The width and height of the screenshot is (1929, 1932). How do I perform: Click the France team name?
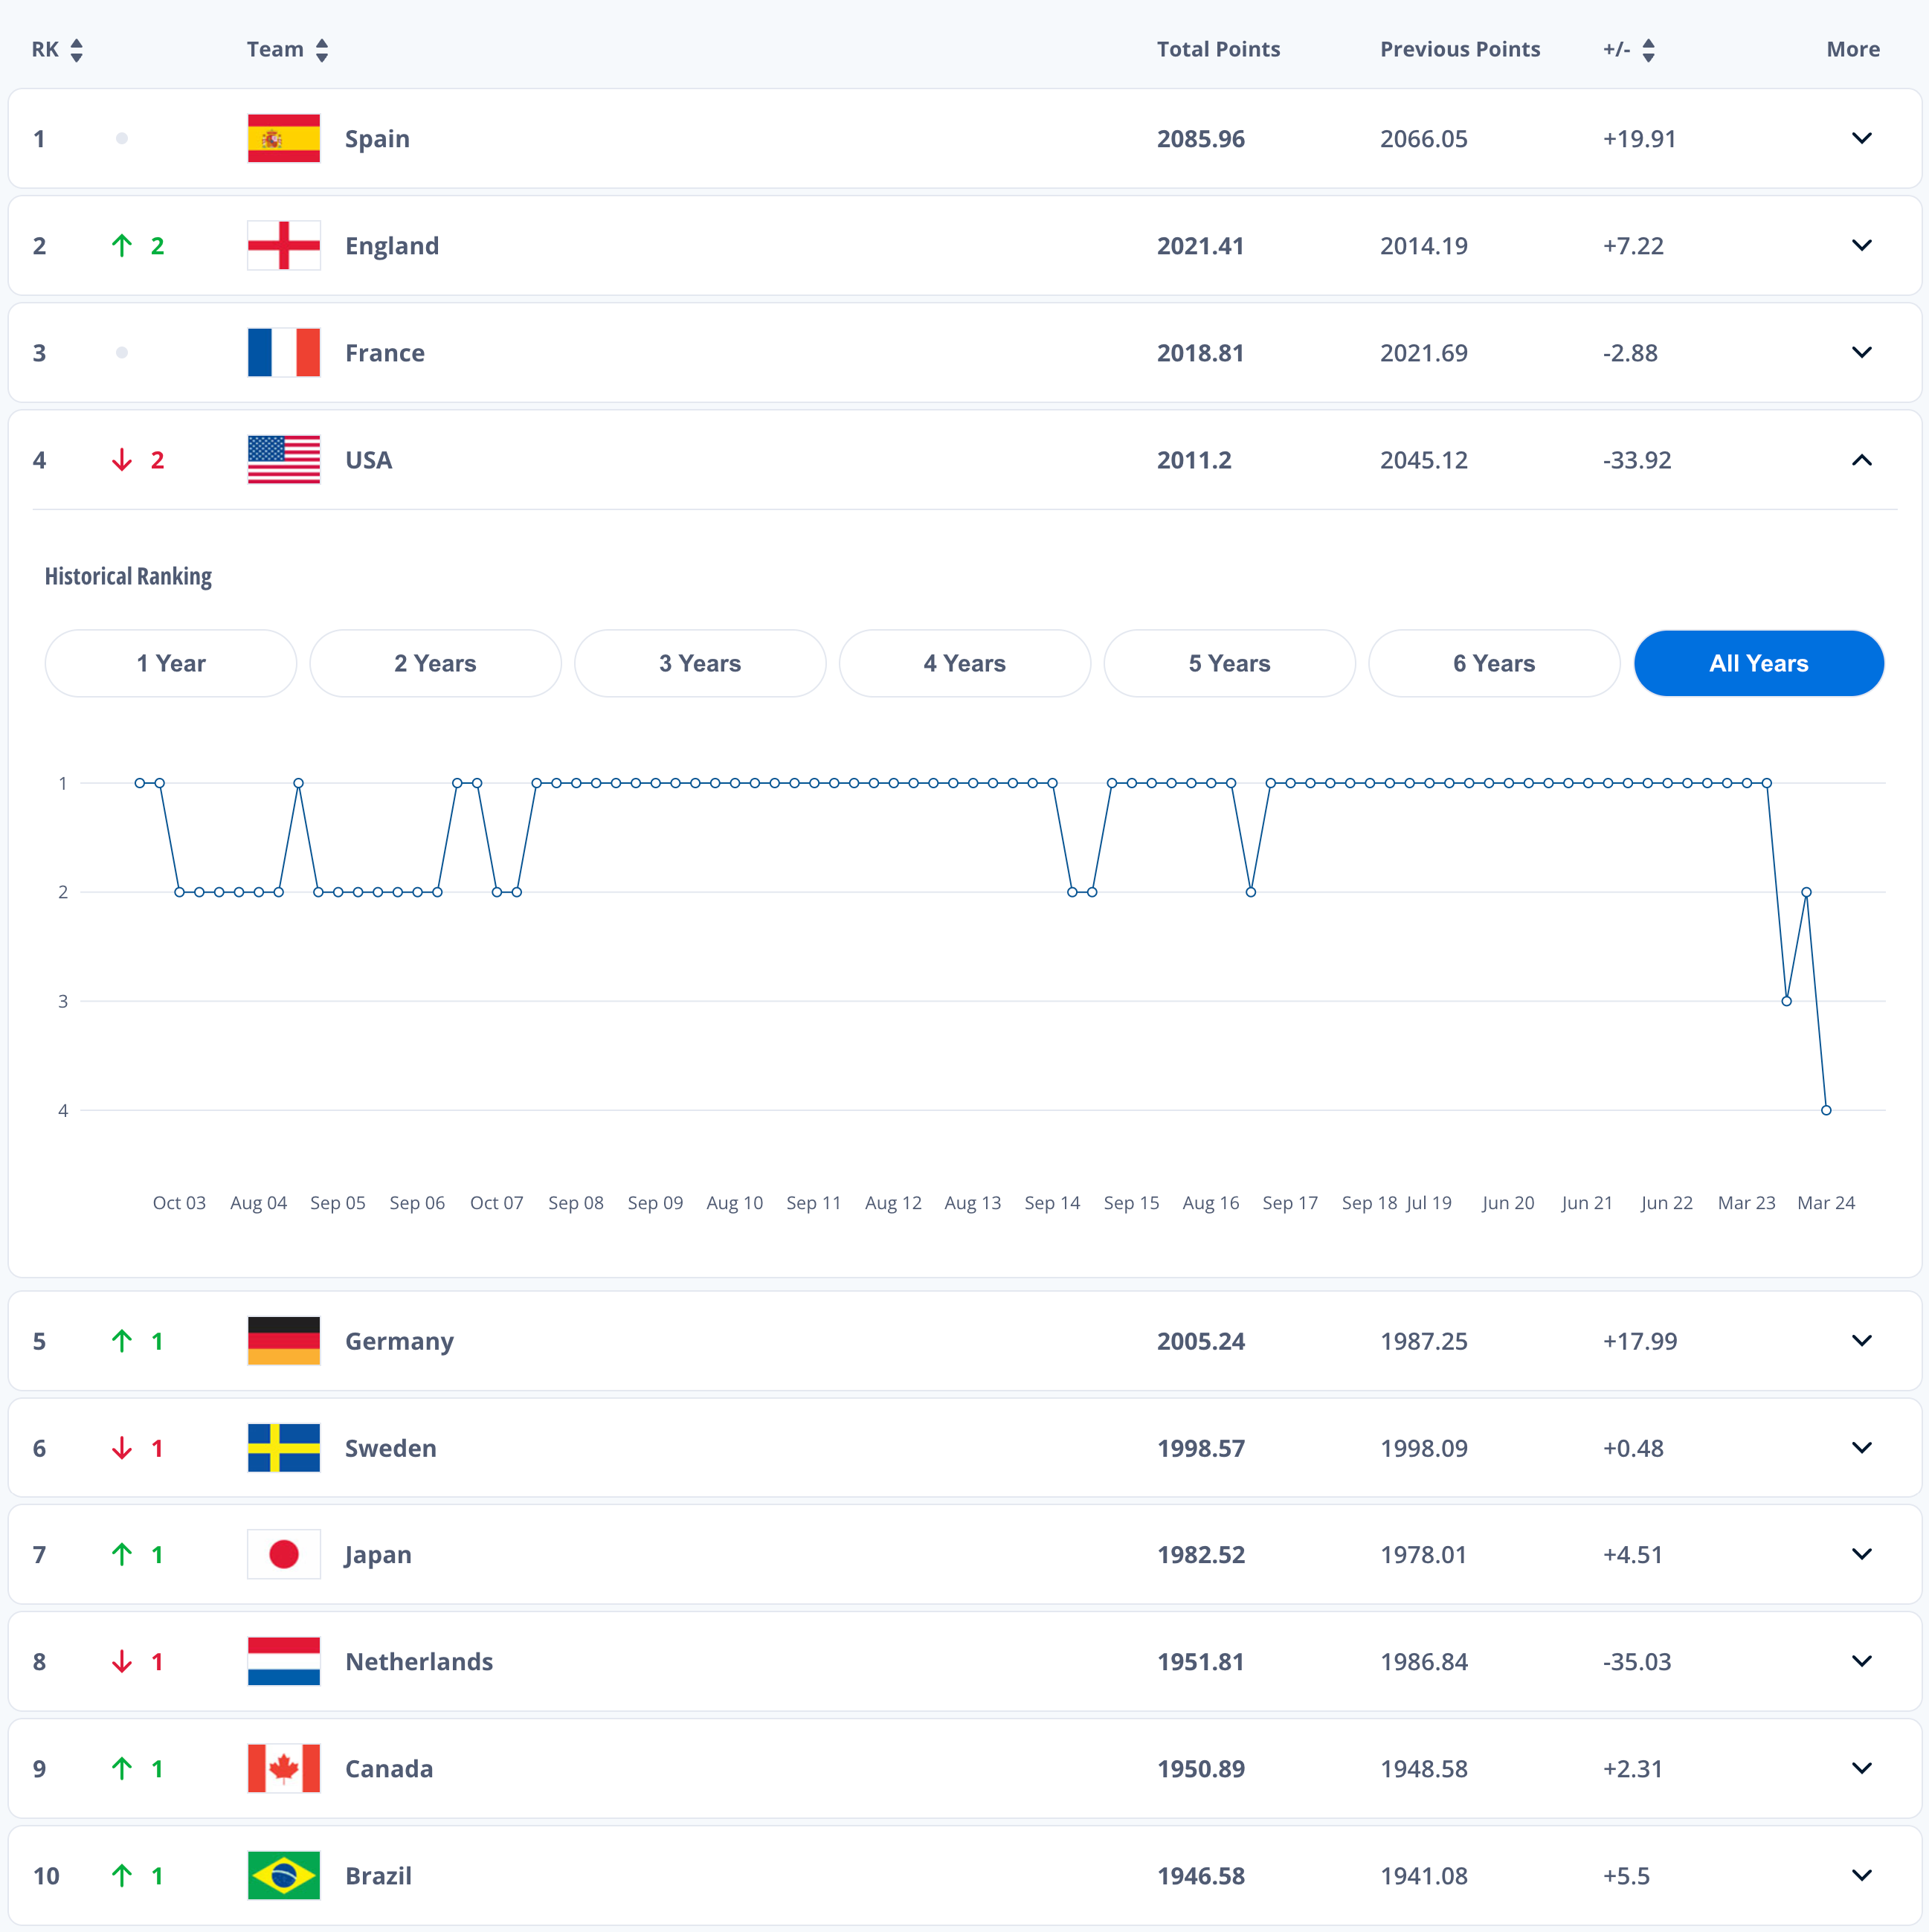pos(385,353)
